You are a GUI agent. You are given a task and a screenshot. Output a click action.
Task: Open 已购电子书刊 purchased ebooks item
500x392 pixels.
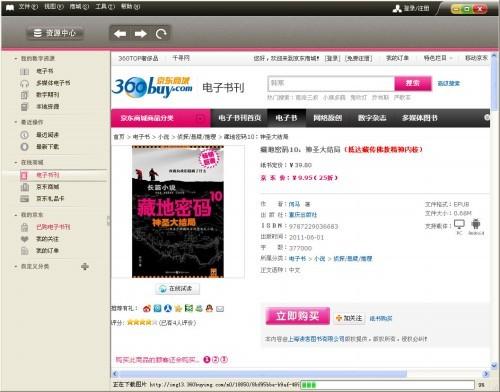pyautogui.click(x=53, y=227)
